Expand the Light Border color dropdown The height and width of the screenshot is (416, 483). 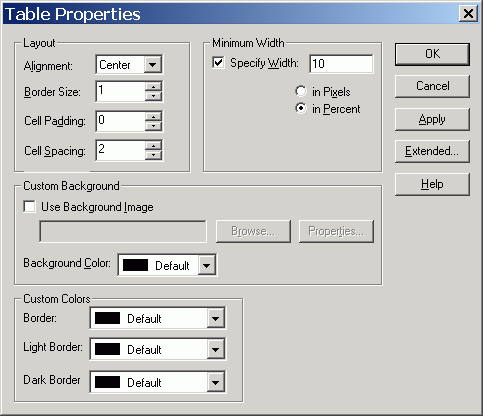(215, 349)
